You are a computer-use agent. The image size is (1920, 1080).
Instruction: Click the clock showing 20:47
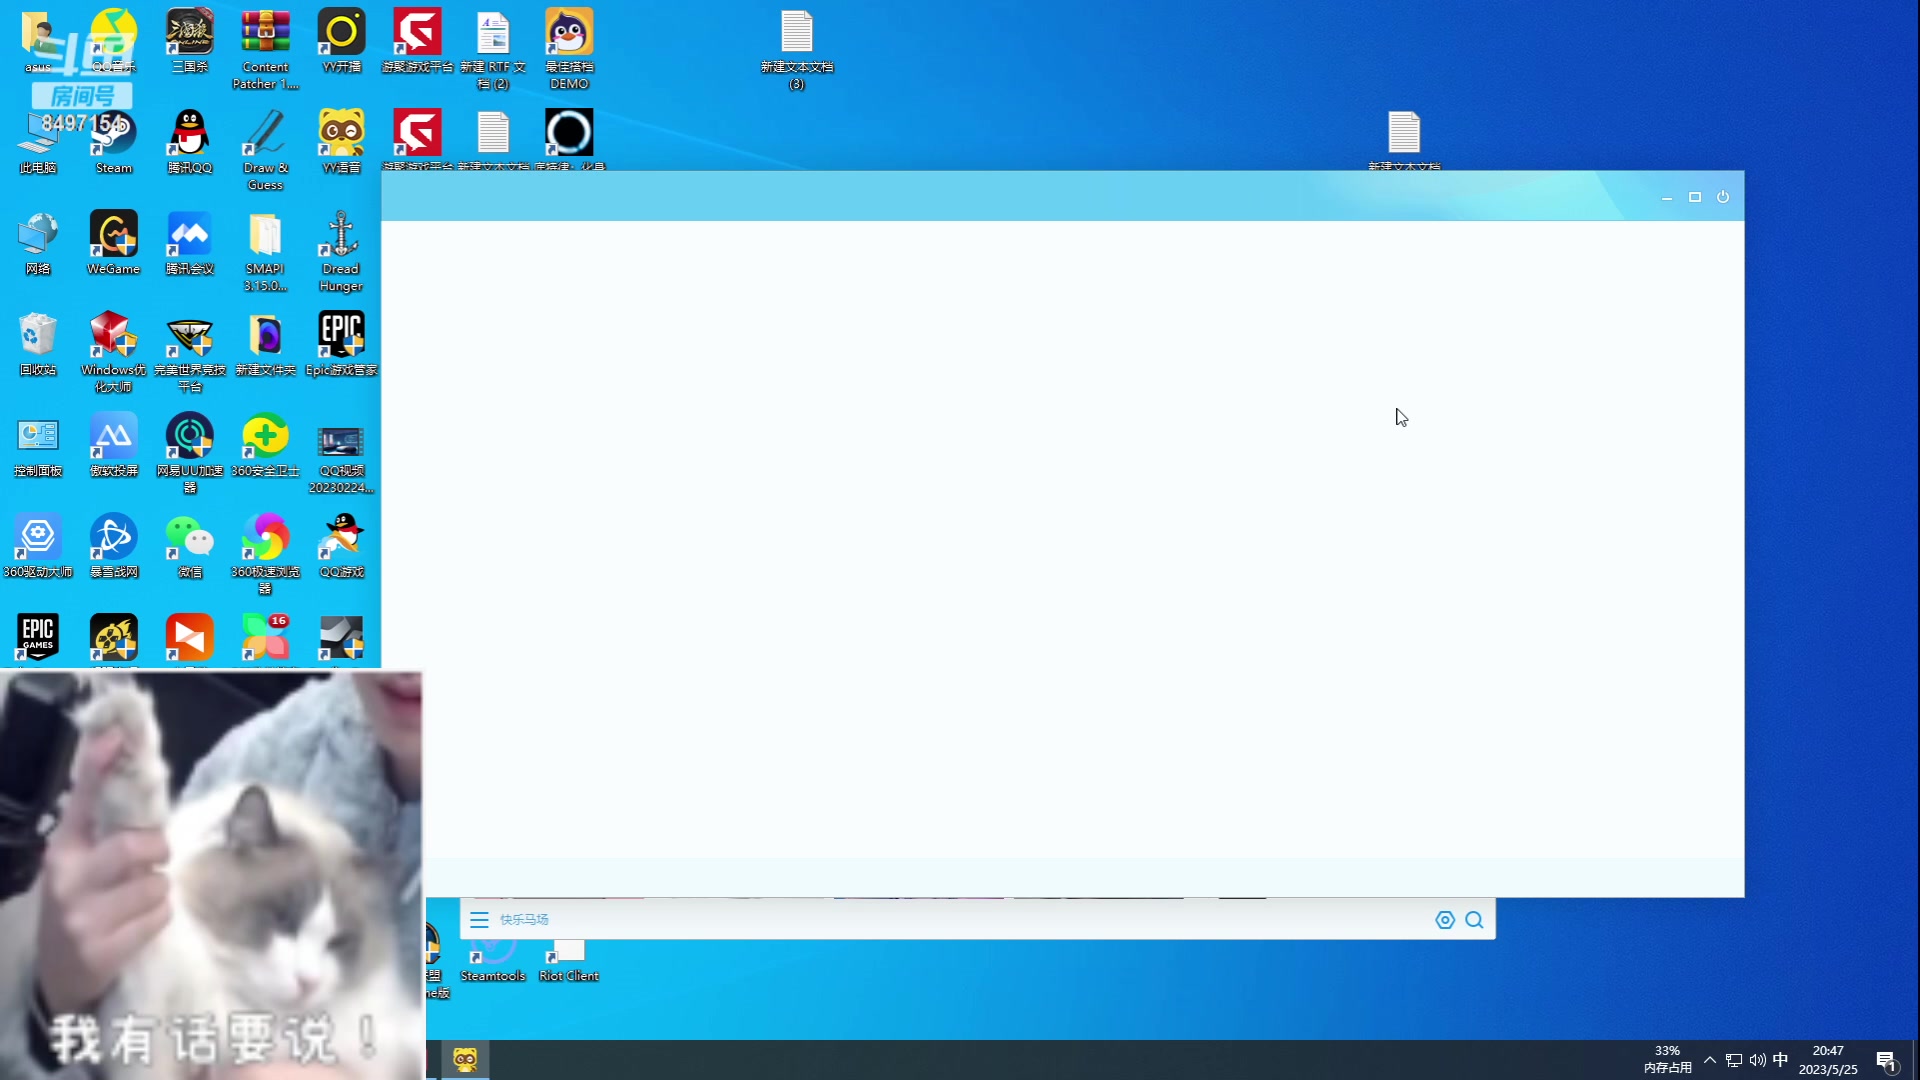(1827, 1060)
